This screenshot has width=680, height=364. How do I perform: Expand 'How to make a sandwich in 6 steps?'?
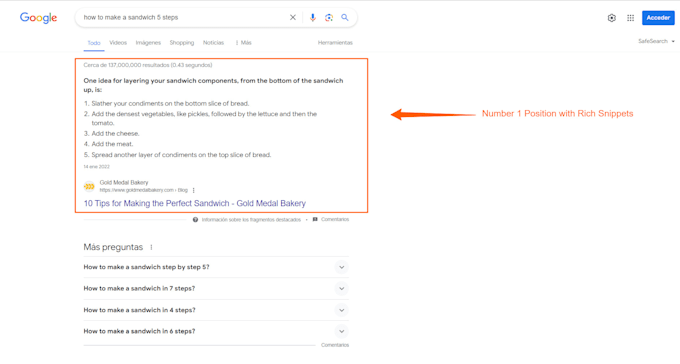click(x=216, y=331)
